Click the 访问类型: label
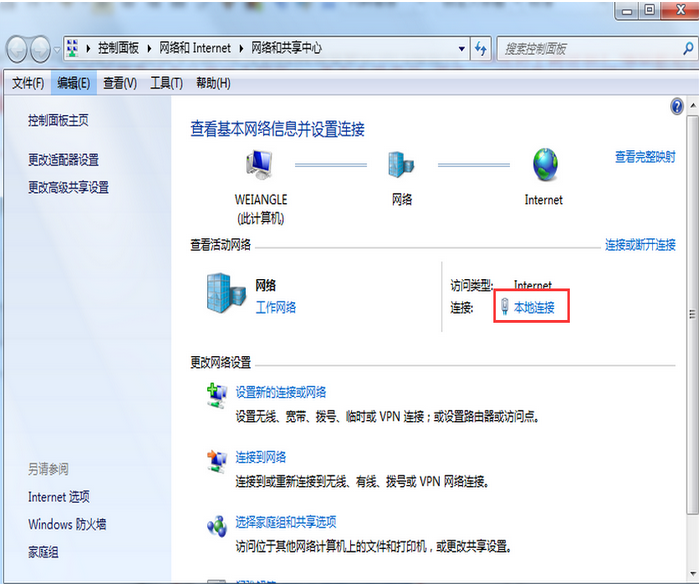This screenshot has height=584, width=700. pyautogui.click(x=471, y=285)
